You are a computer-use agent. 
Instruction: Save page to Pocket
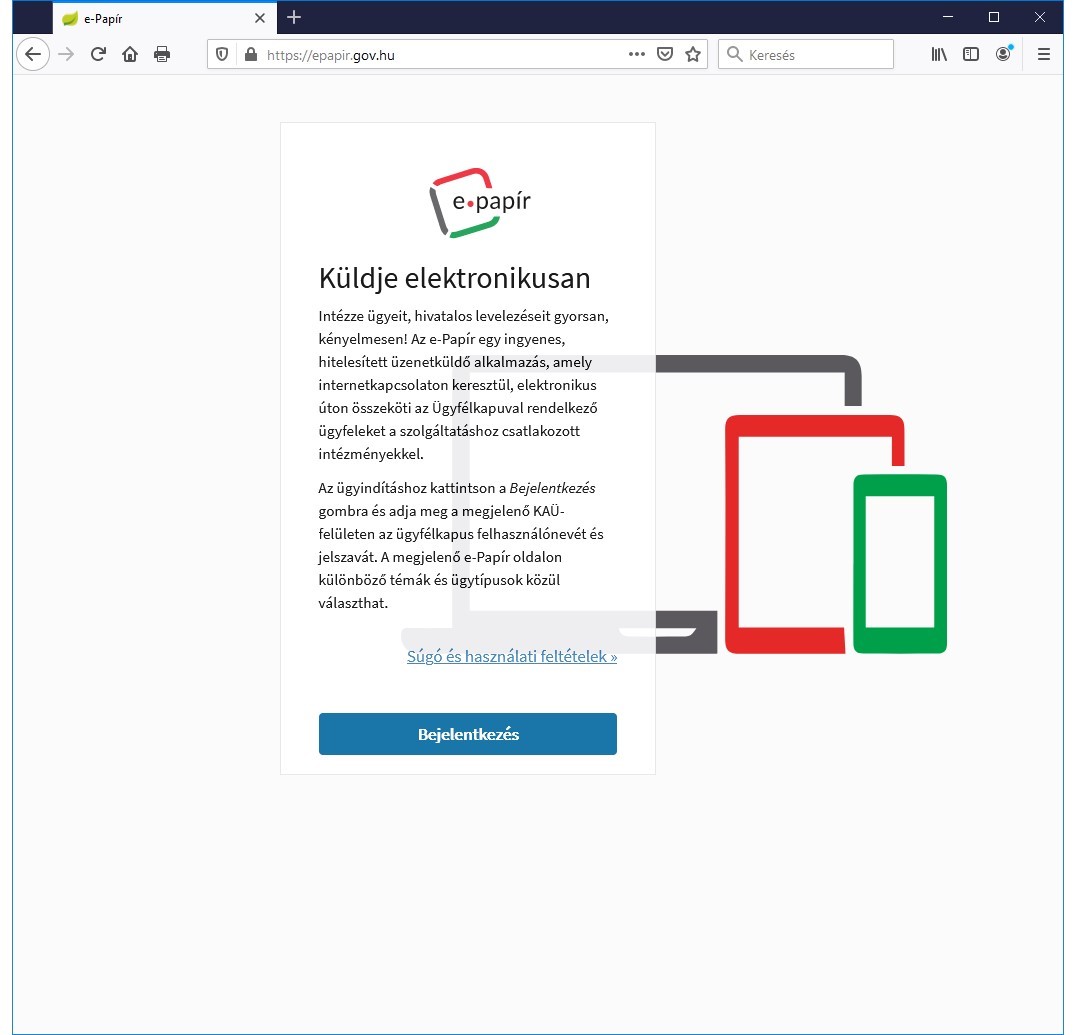pyautogui.click(x=664, y=54)
